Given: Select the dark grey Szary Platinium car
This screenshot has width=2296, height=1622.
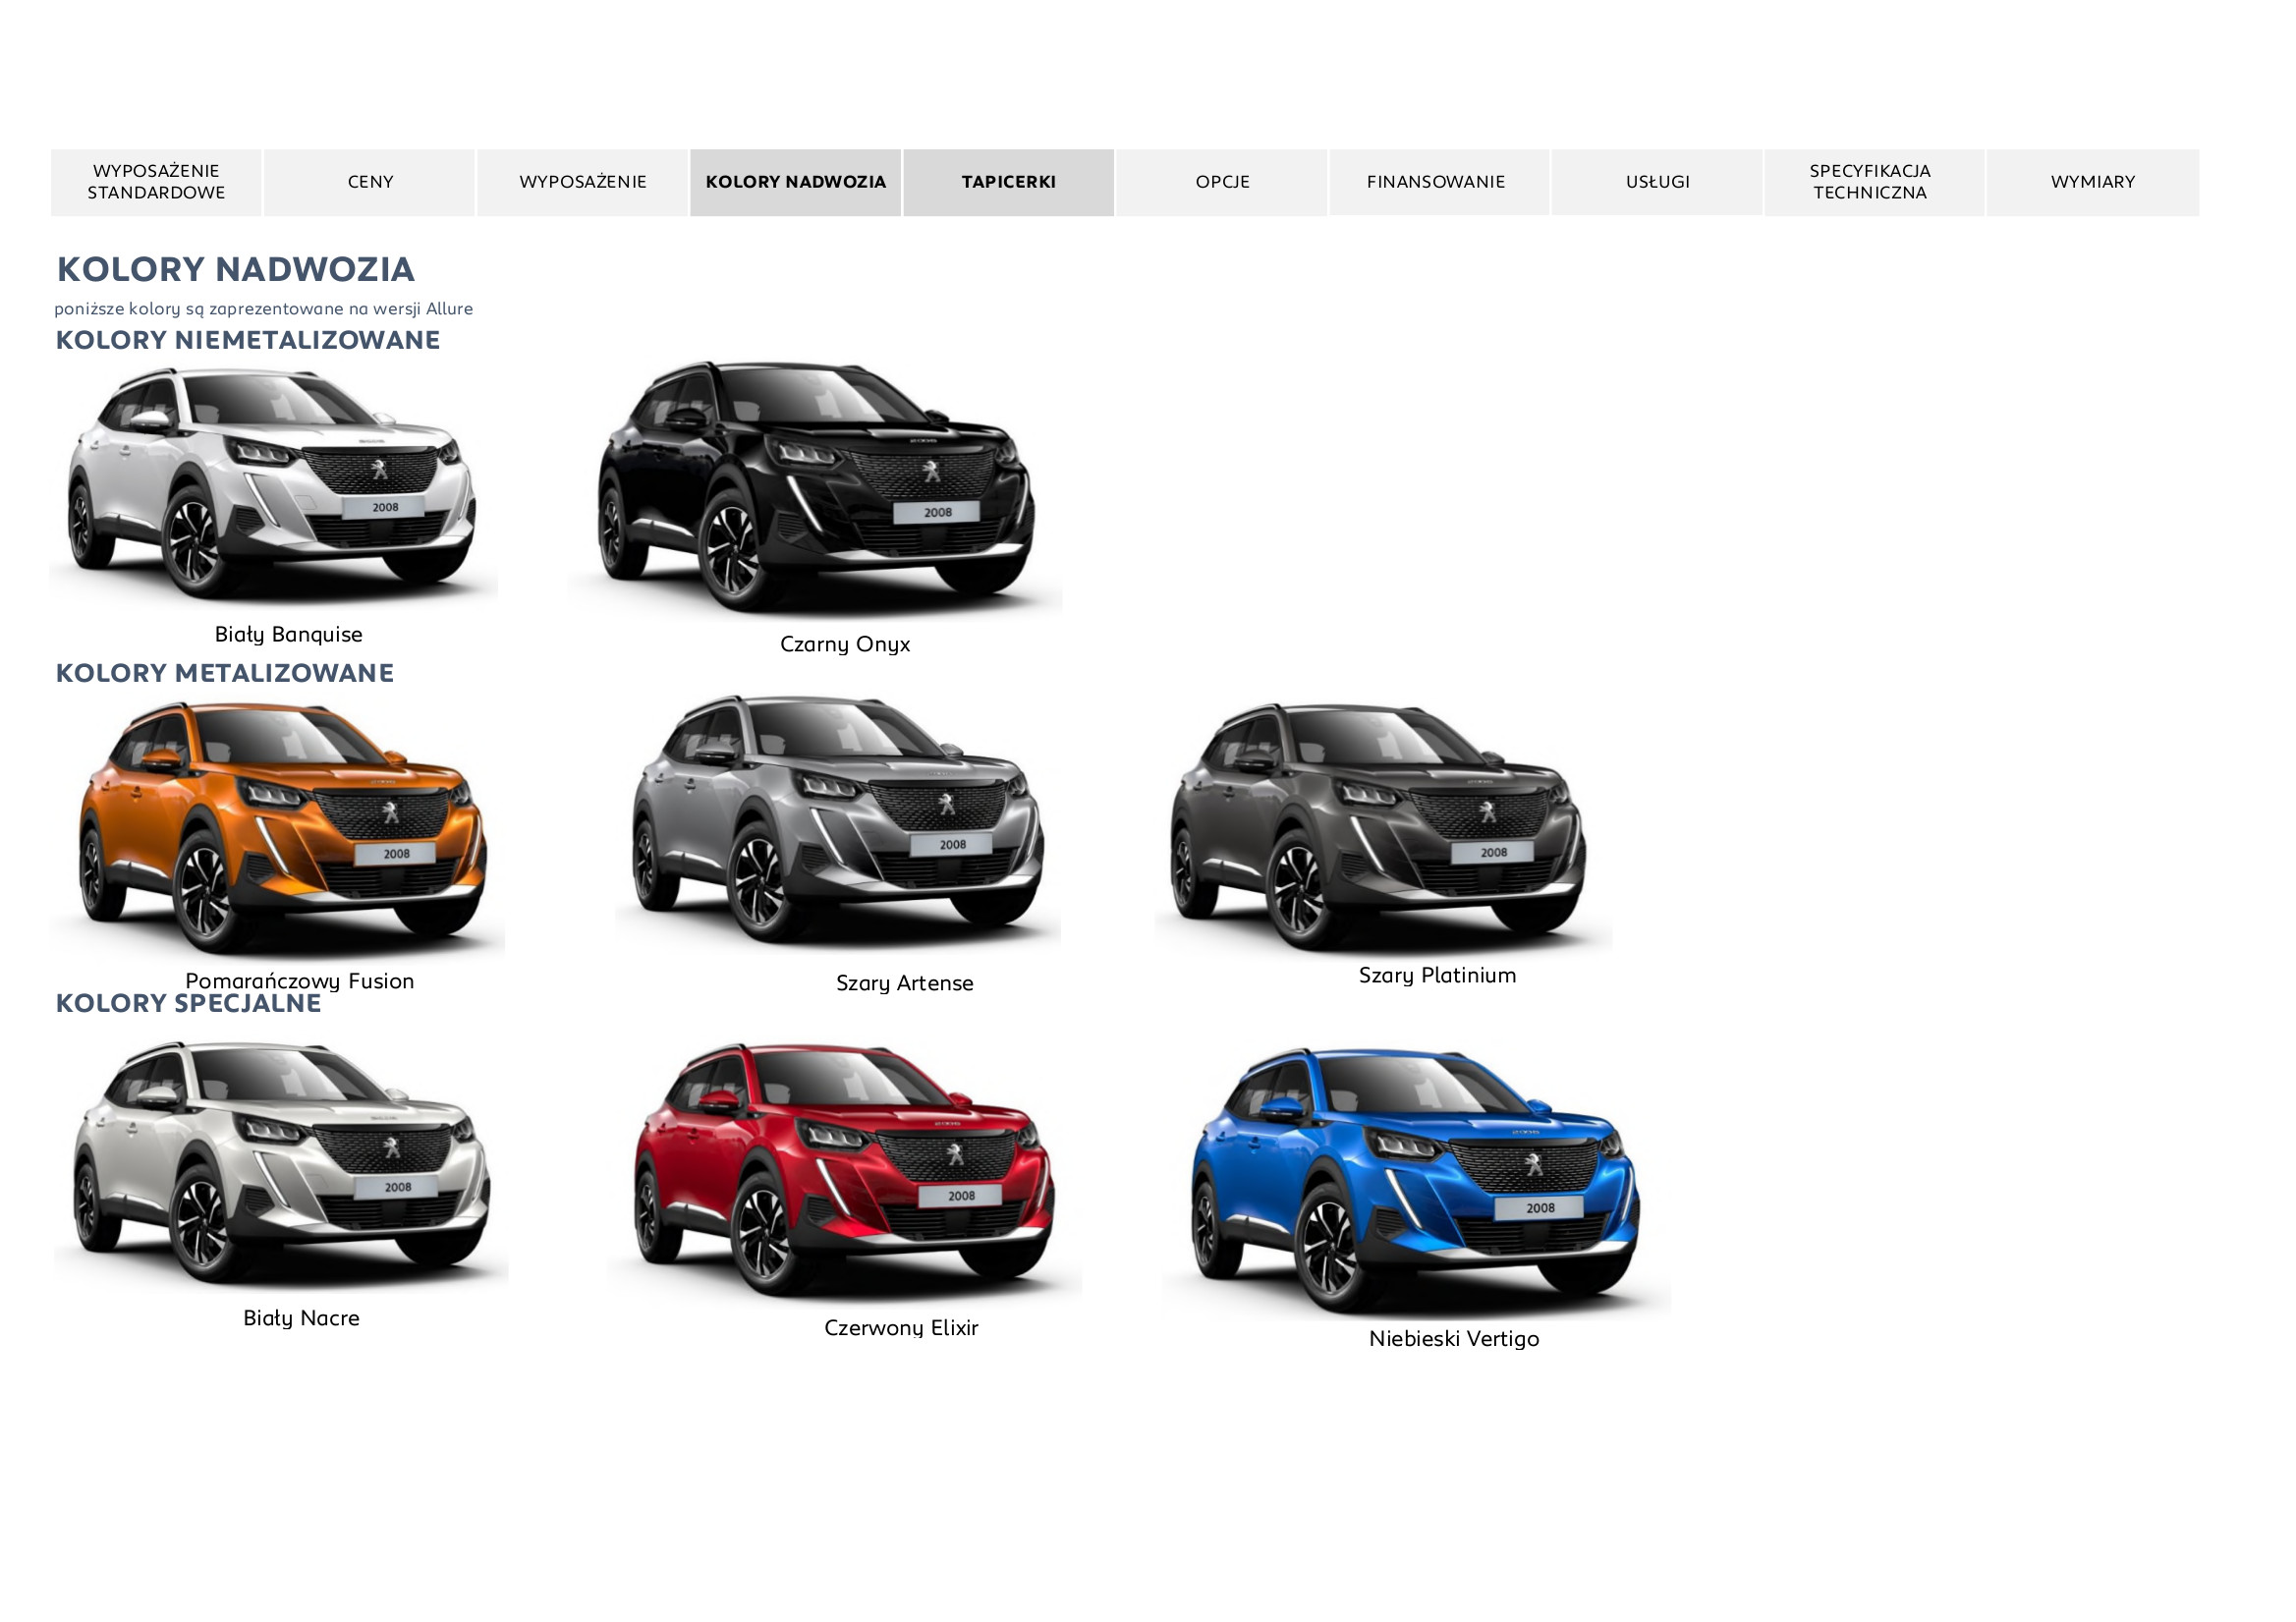Looking at the screenshot, I should tap(1383, 828).
